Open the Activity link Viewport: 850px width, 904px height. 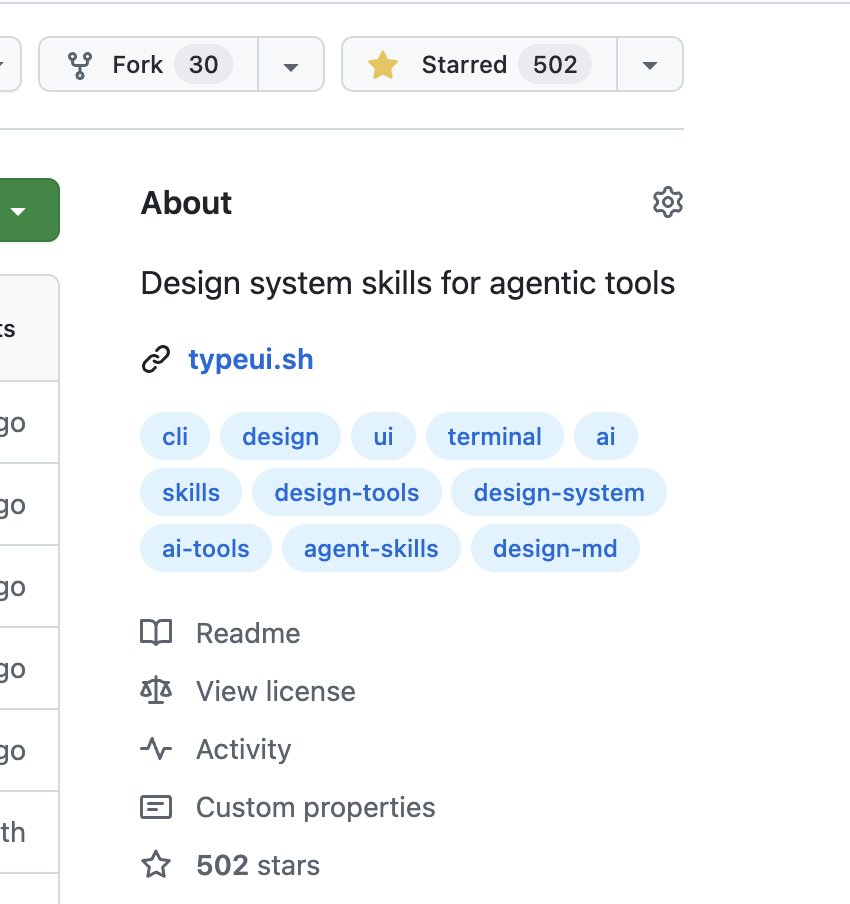click(x=243, y=749)
